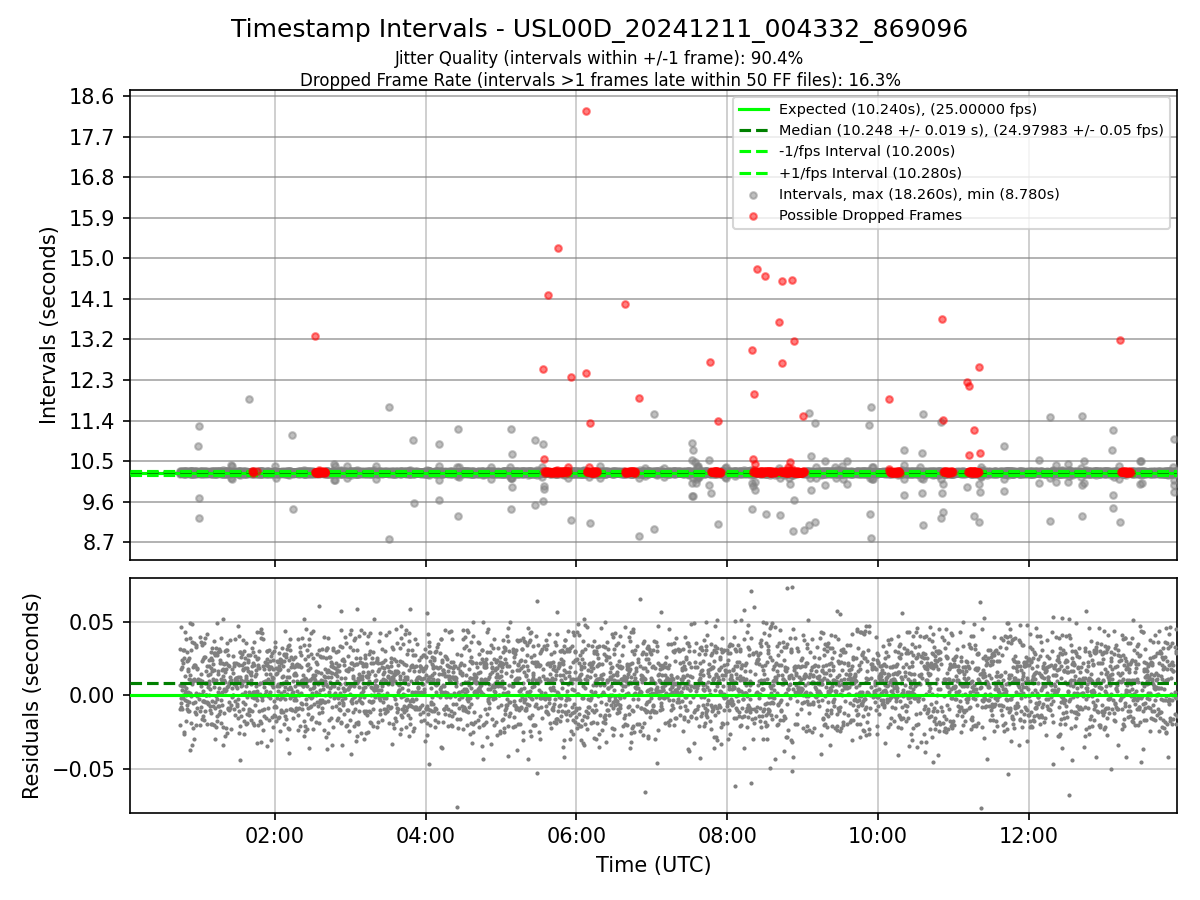Select legend entry 'Expected (10.240s), (25.00000 fps)'
The image size is (1200, 900).
coord(907,109)
